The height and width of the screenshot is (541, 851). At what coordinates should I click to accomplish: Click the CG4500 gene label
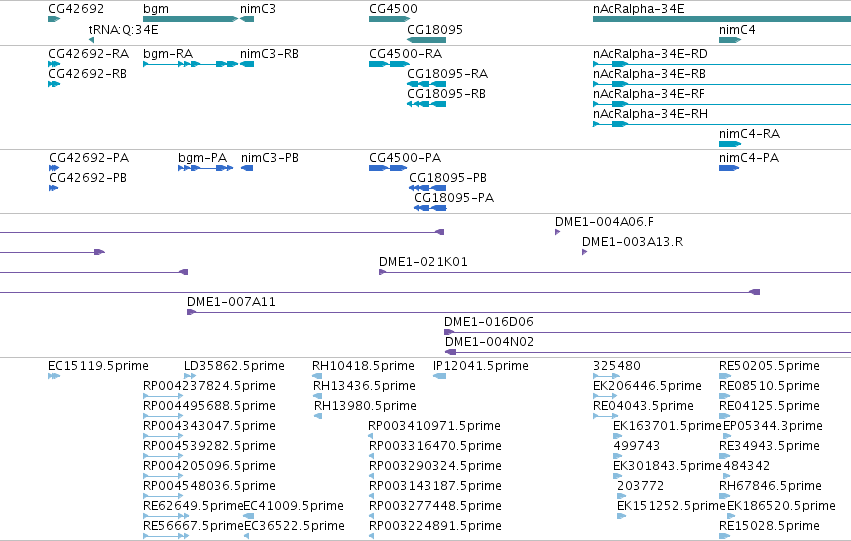(393, 9)
